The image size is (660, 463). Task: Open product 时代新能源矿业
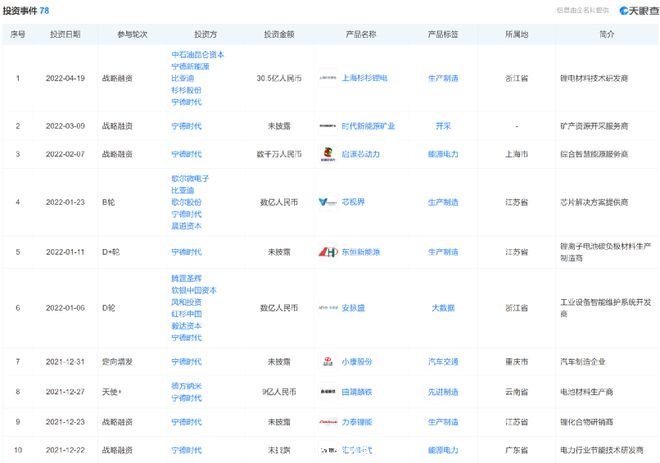[x=368, y=126]
